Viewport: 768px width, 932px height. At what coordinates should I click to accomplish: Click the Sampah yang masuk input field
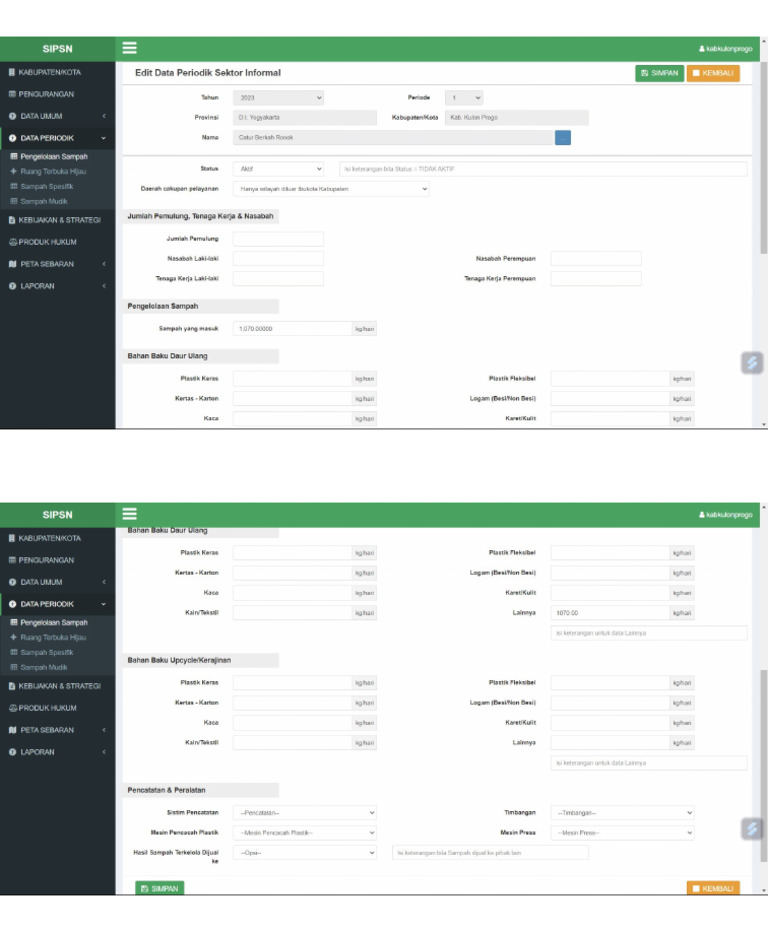(x=292, y=329)
